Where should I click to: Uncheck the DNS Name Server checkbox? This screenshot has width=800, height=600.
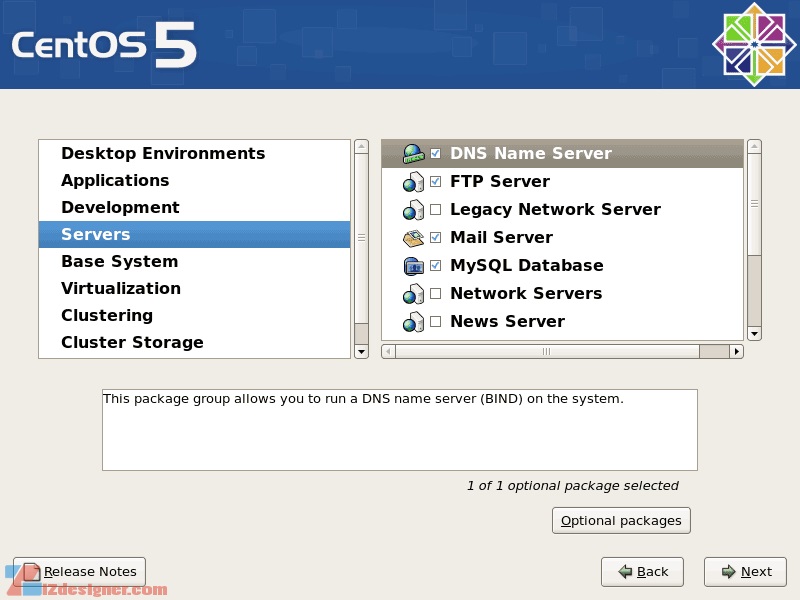pyautogui.click(x=436, y=154)
